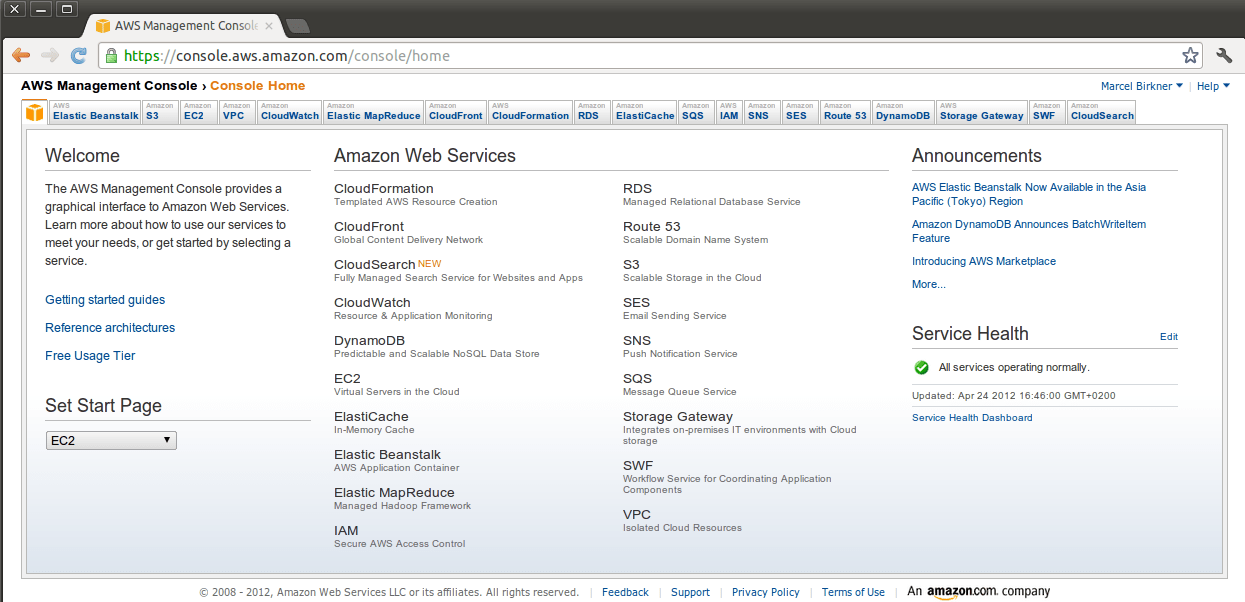The width and height of the screenshot is (1245, 602).
Task: Click the browser back arrow
Action: tap(21, 56)
